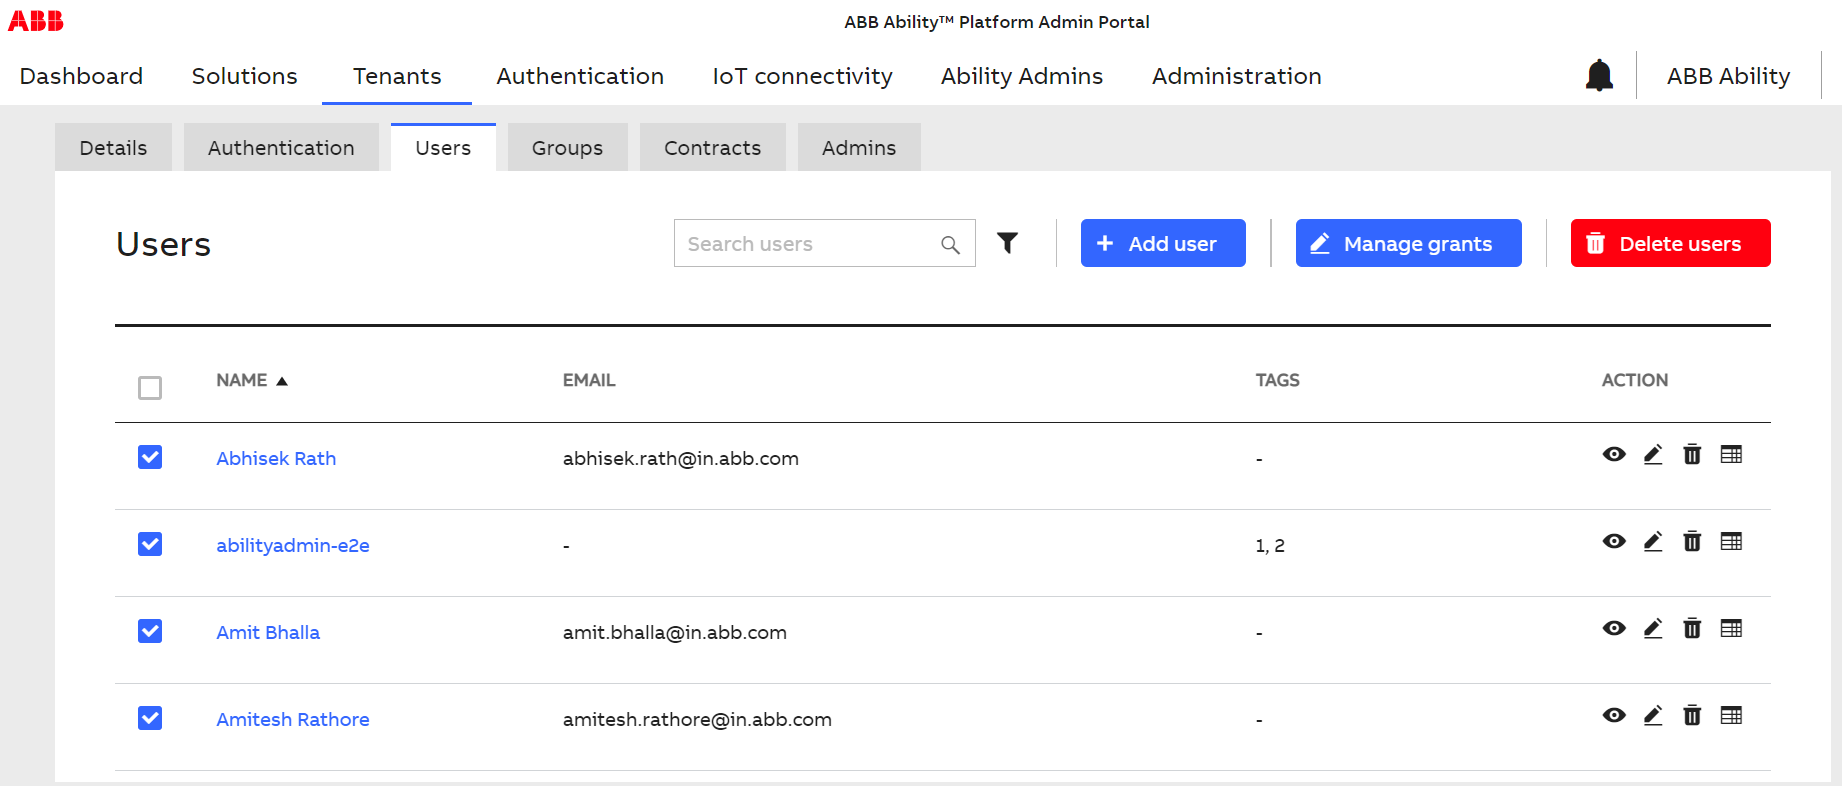This screenshot has height=786, width=1842.
Task: Open the Abhisek Rath user link
Action: (x=276, y=458)
